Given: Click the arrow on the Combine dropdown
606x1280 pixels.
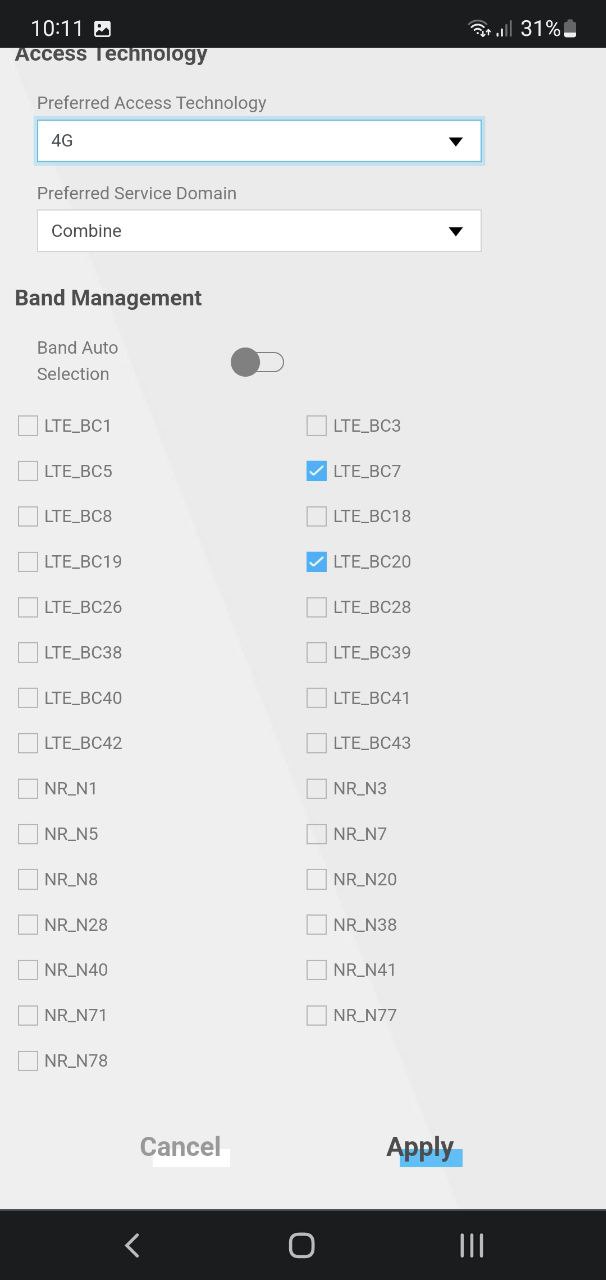Looking at the screenshot, I should (x=456, y=231).
